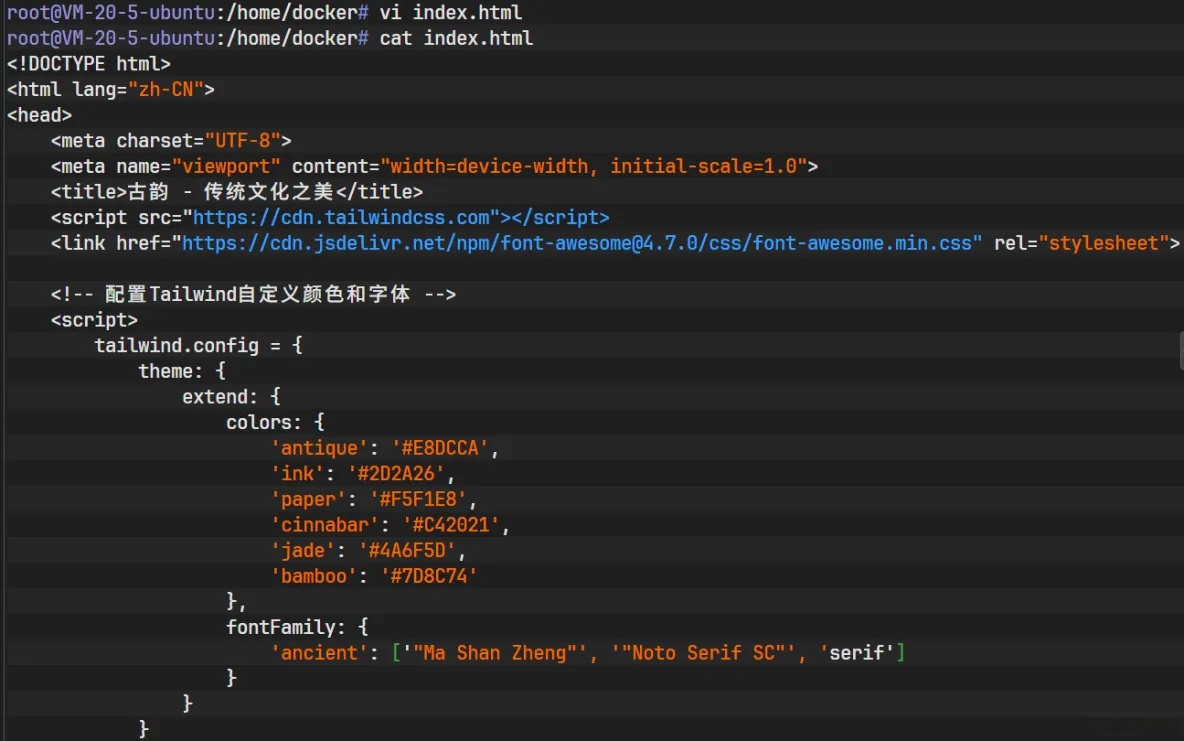Click the bamboo color value #7D8C74
This screenshot has height=741, width=1184.
click(439, 575)
